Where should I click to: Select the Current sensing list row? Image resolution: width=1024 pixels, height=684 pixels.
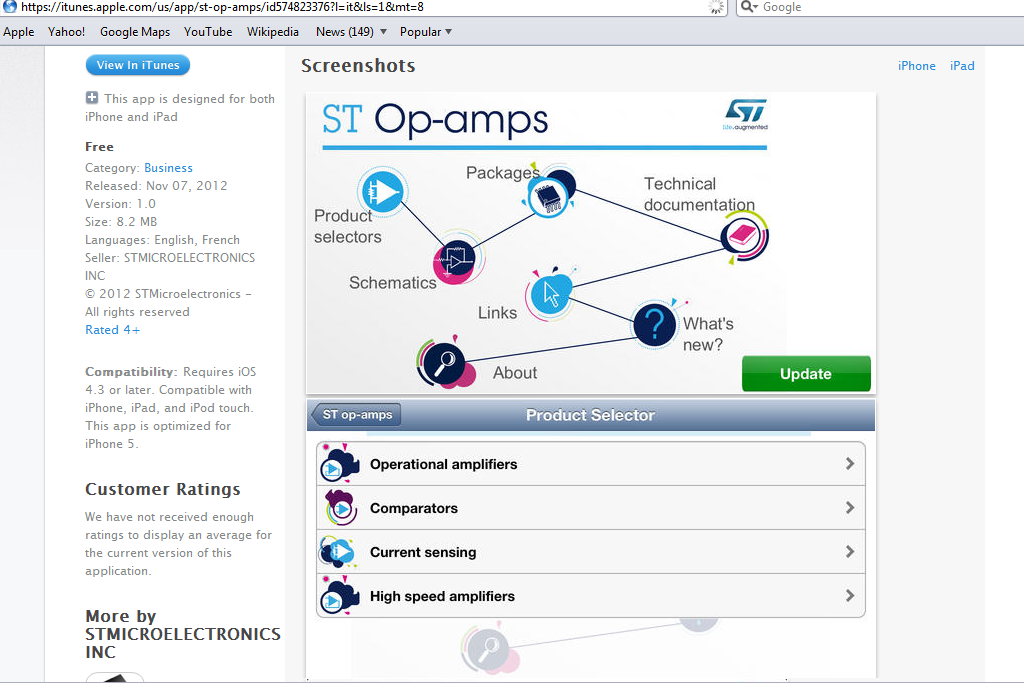click(x=590, y=552)
